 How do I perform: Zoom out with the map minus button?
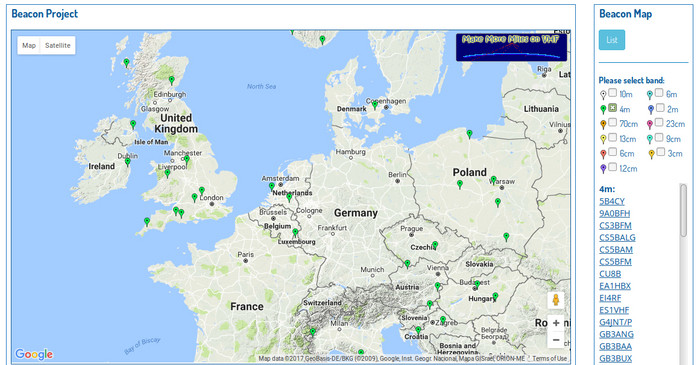[556, 340]
